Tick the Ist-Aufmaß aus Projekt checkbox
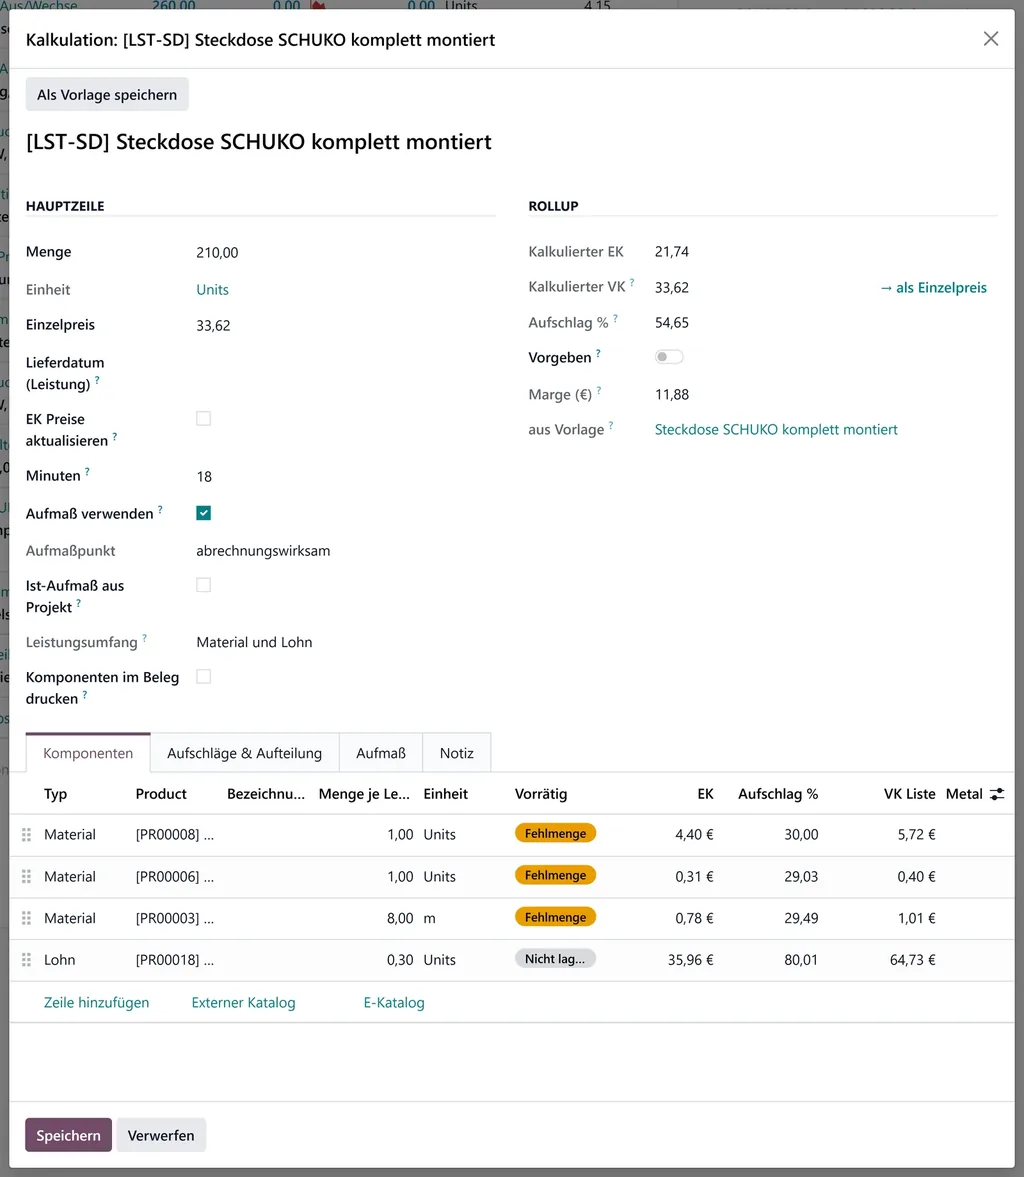 point(203,585)
